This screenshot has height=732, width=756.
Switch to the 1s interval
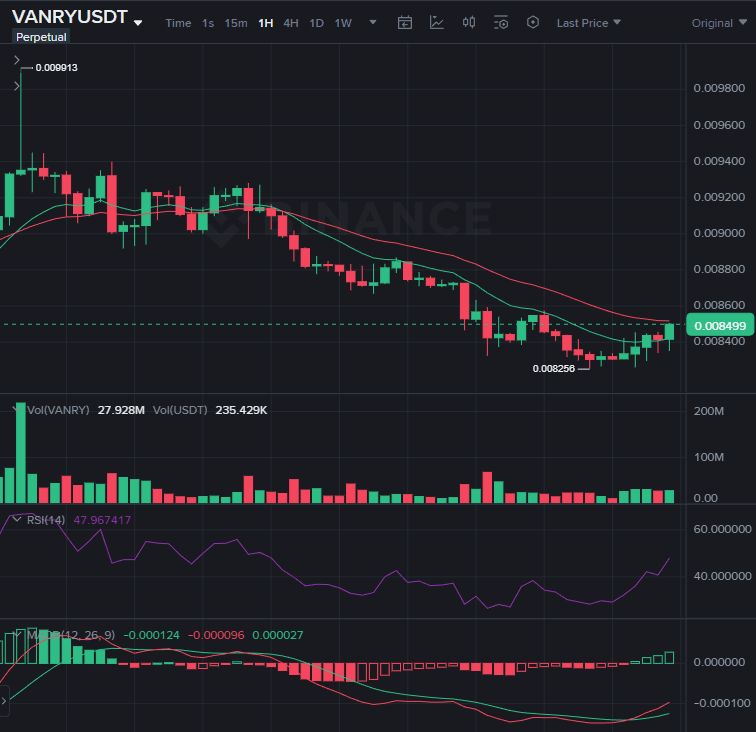pyautogui.click(x=208, y=23)
